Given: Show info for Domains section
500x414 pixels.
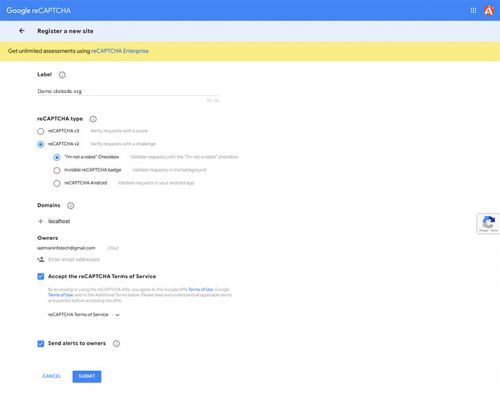Looking at the screenshot, I should pos(71,206).
